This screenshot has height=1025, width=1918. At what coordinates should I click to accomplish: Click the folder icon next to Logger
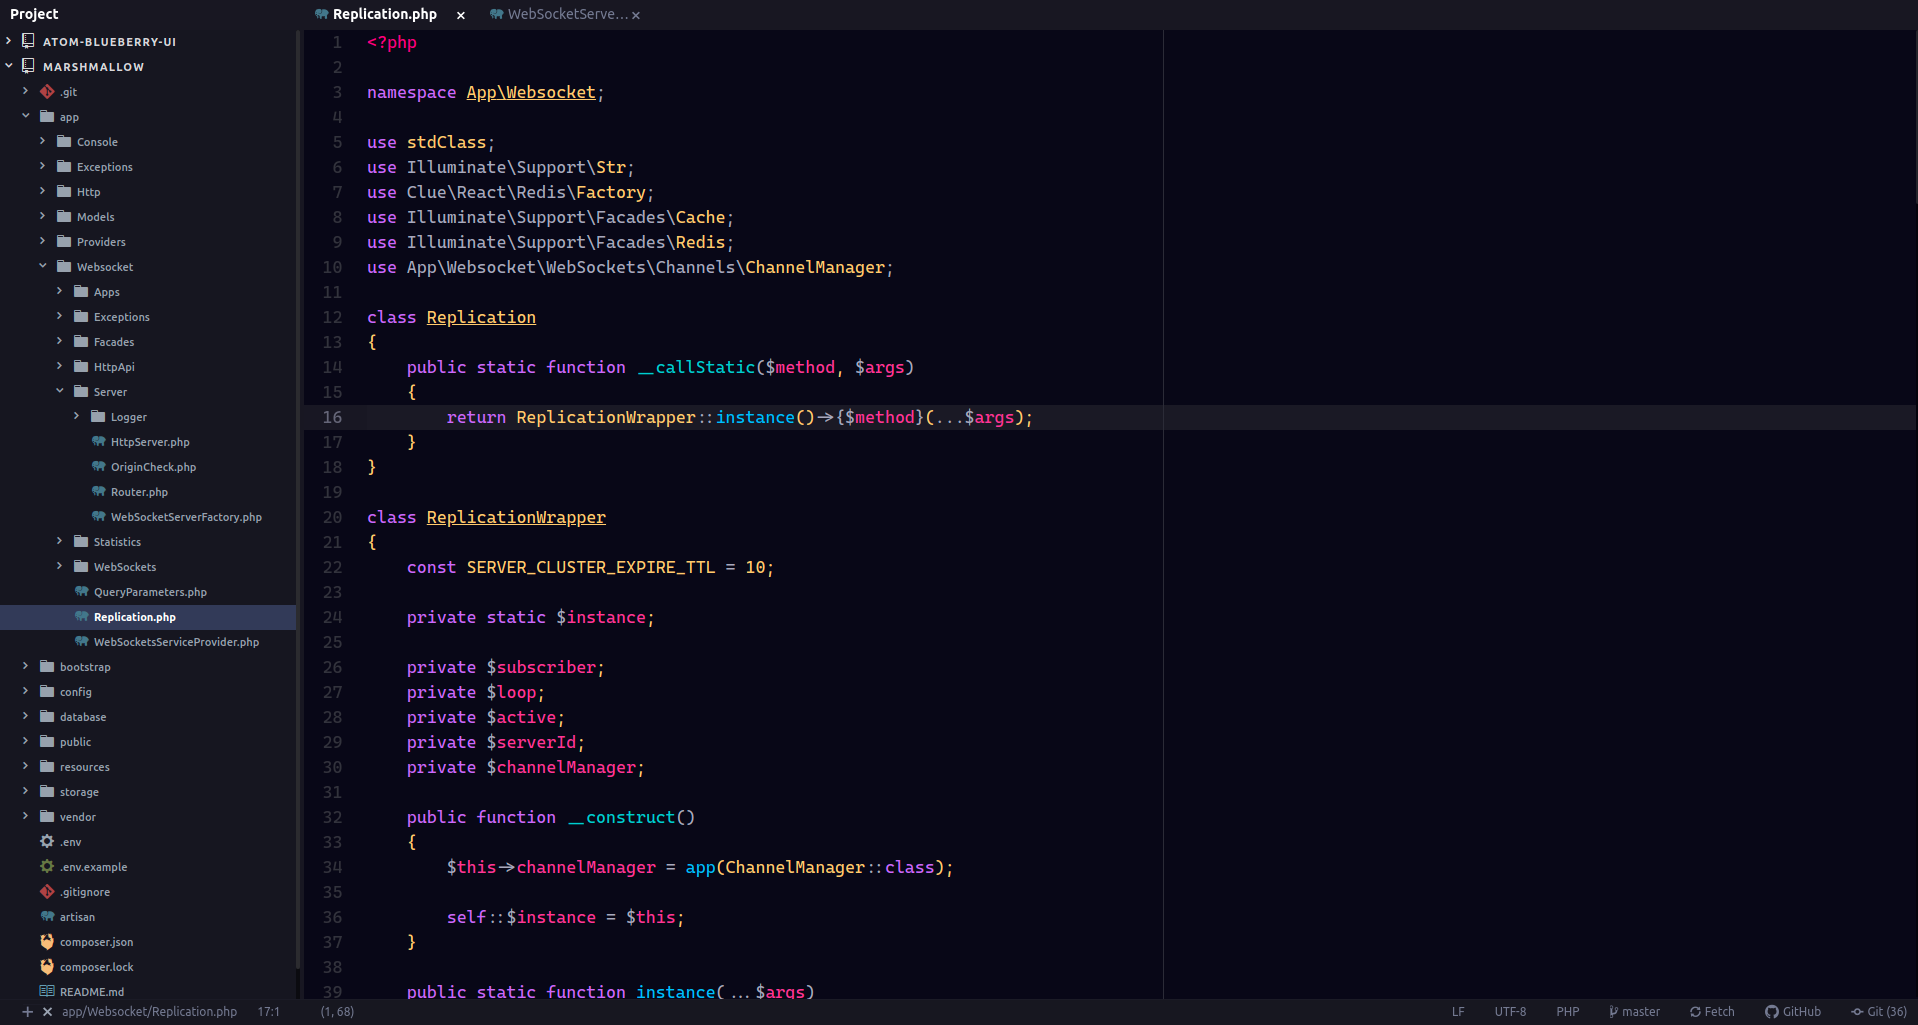[98, 417]
